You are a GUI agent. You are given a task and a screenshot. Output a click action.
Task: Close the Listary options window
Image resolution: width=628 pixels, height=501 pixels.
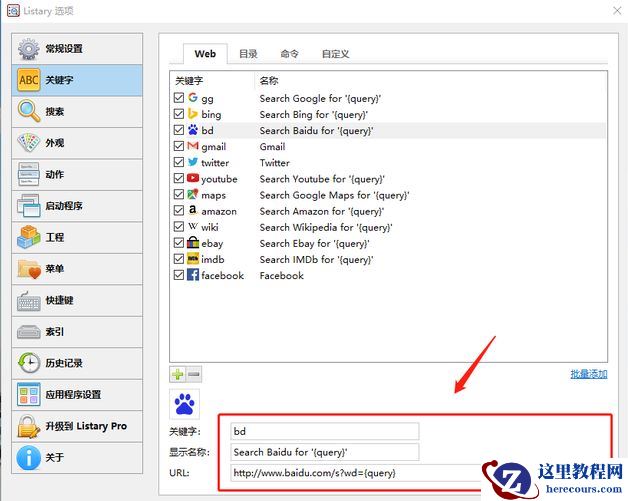[x=617, y=11]
